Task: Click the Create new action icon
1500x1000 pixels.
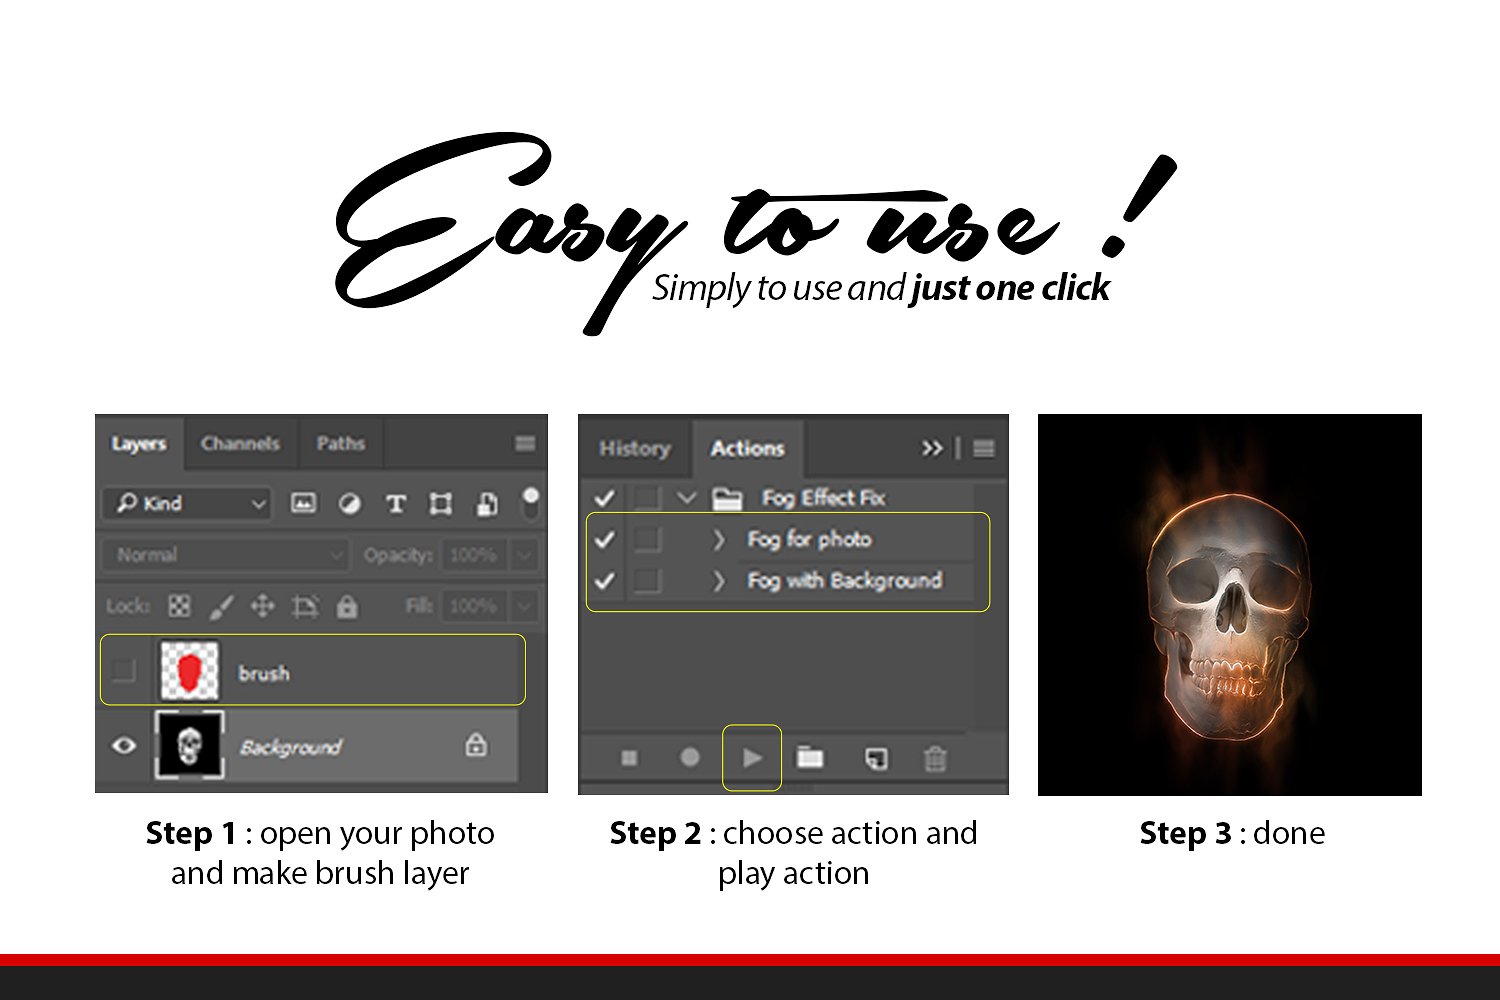Action: (x=873, y=759)
